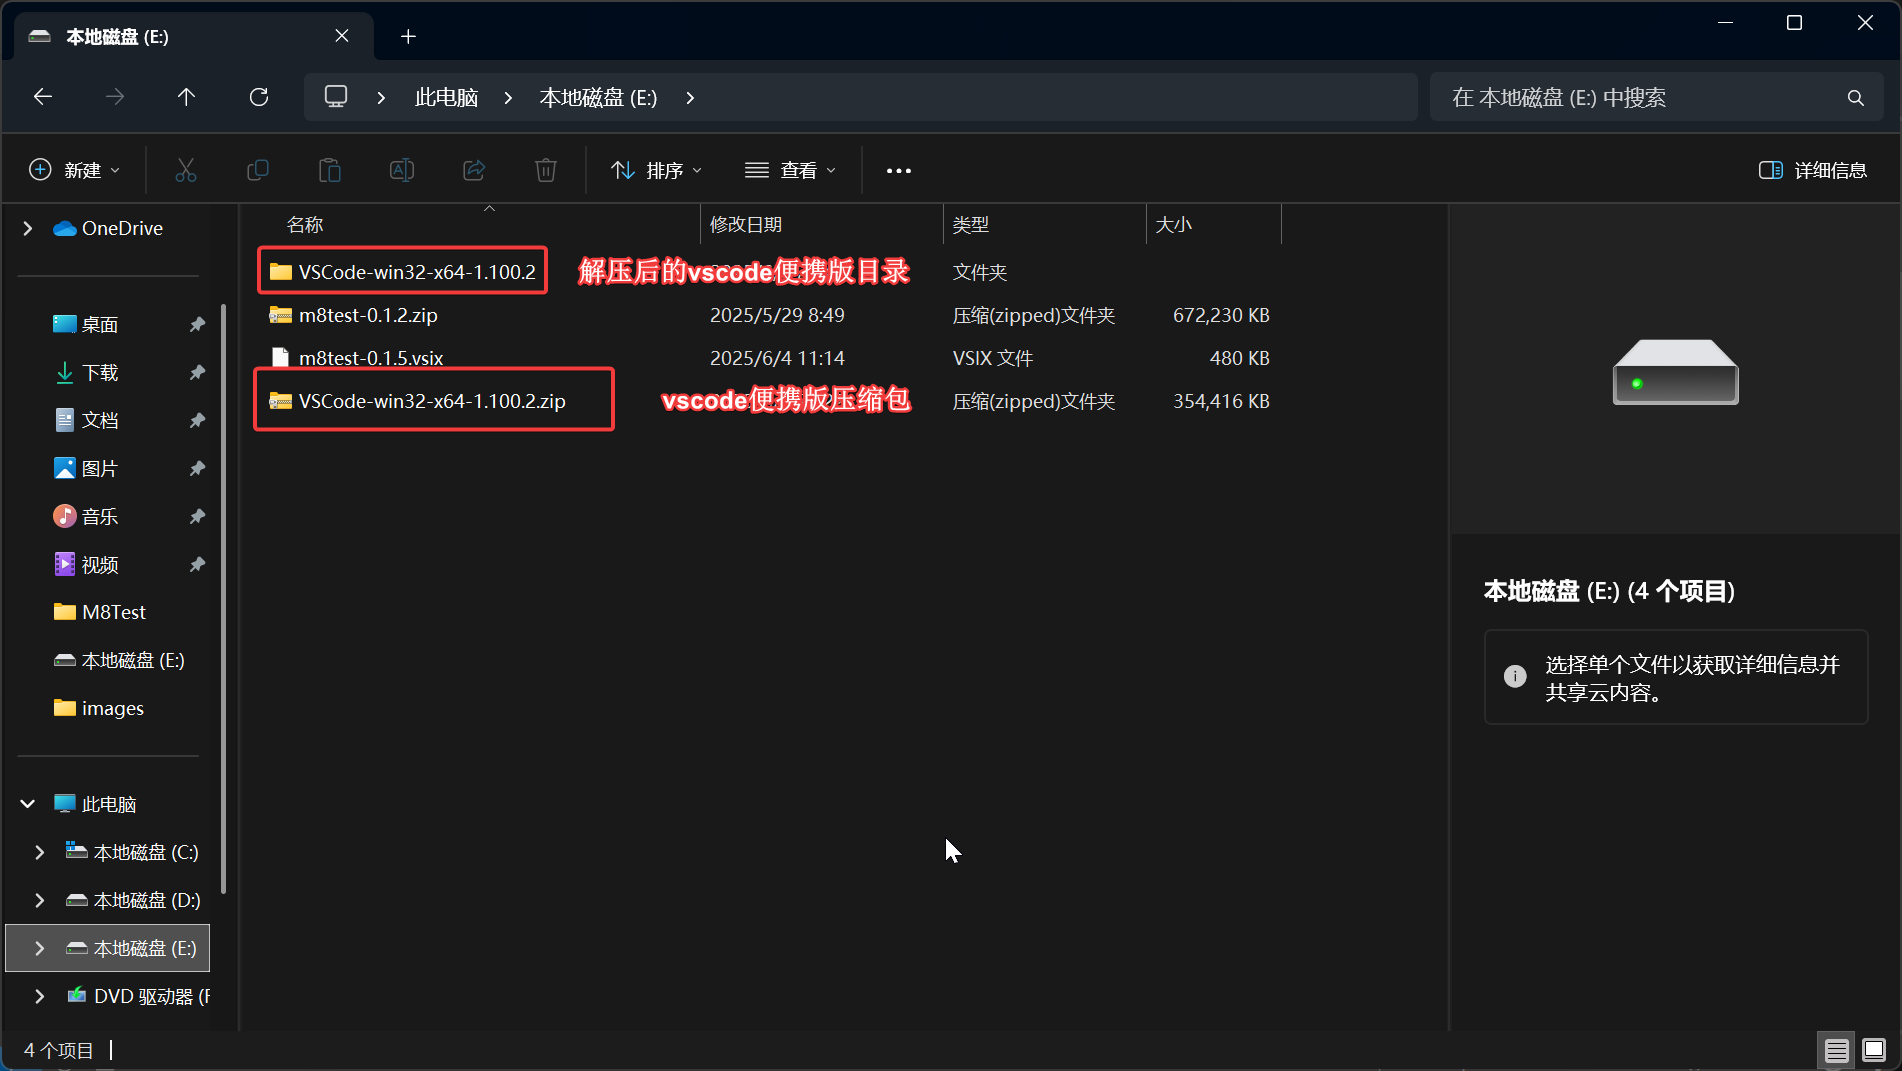1902x1071 pixels.
Task: Switch to large thumbnails view in status bar
Action: [1873, 1050]
